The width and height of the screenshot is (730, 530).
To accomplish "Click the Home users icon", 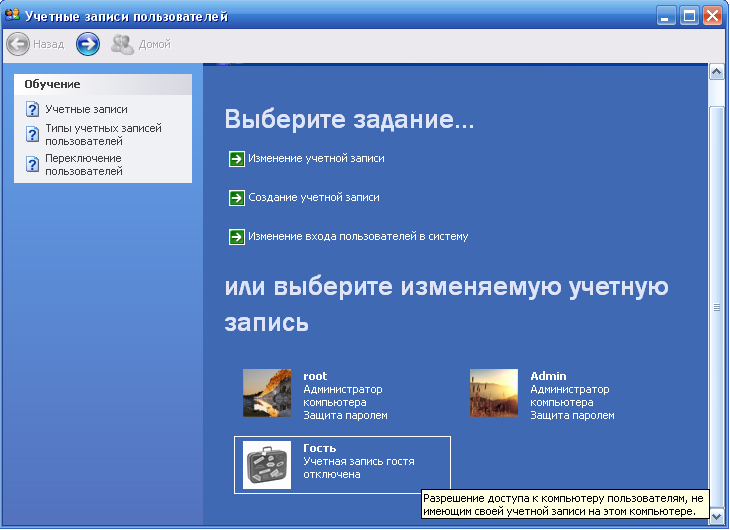I will pyautogui.click(x=122, y=45).
